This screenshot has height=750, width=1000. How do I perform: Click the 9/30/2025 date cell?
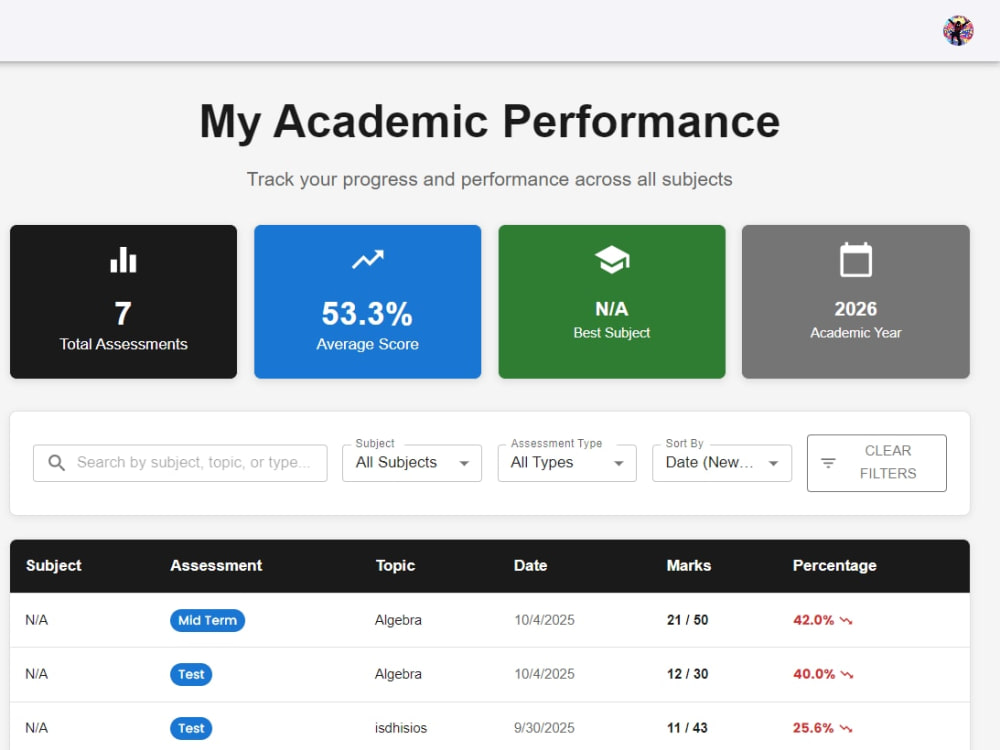point(545,728)
